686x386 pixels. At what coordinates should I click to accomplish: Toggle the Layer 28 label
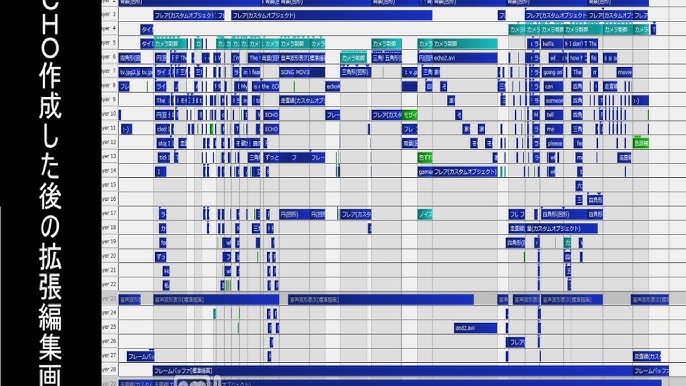pyautogui.click(x=109, y=370)
